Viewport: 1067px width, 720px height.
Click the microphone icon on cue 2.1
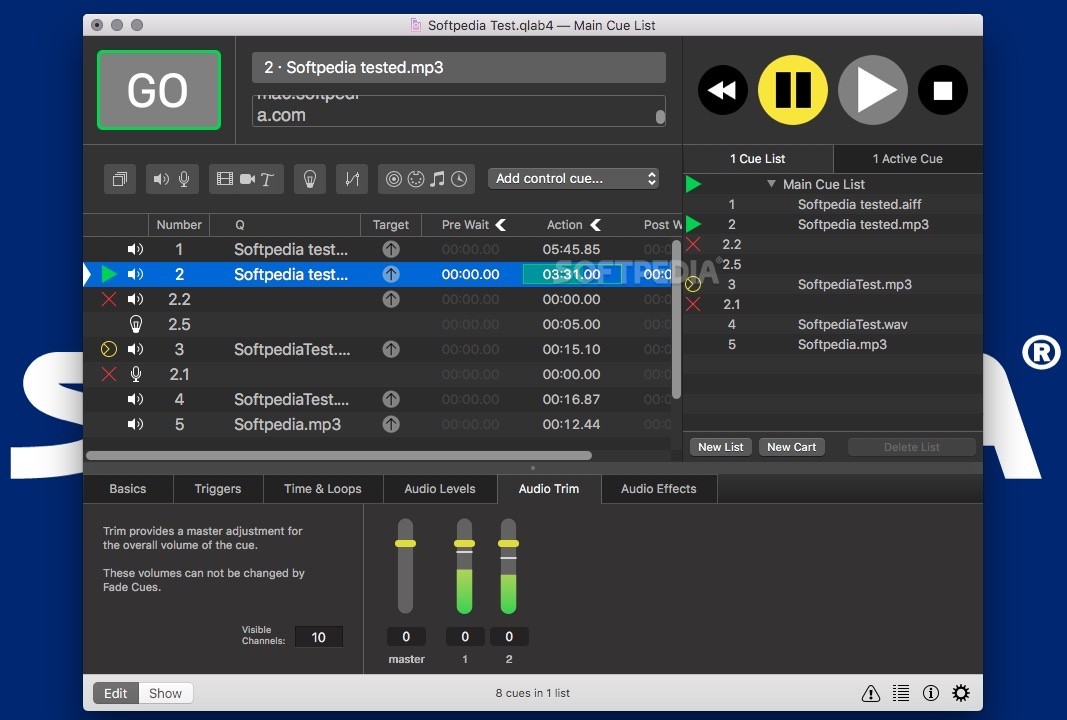(x=136, y=374)
